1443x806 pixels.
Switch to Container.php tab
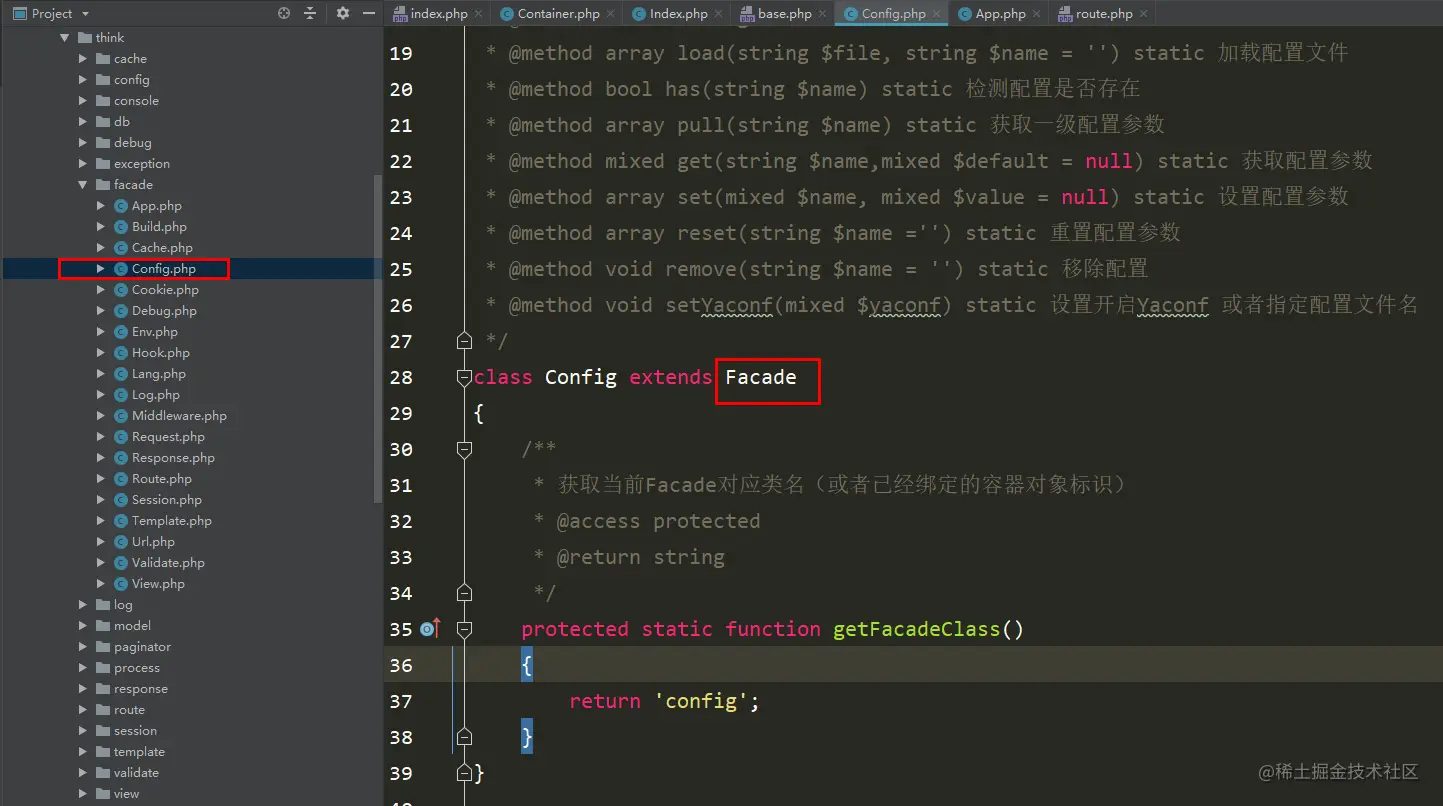click(x=559, y=14)
